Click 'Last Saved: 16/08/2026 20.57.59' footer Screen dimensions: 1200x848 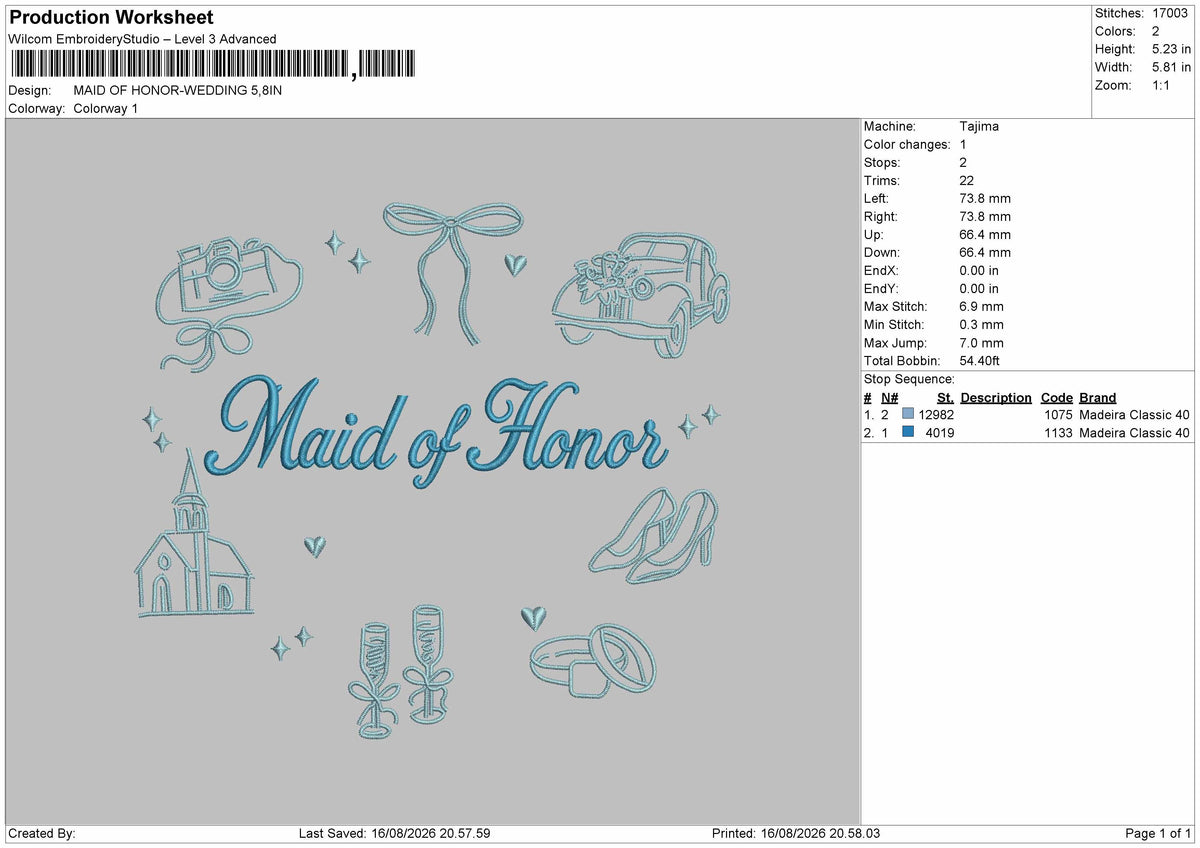(394, 833)
